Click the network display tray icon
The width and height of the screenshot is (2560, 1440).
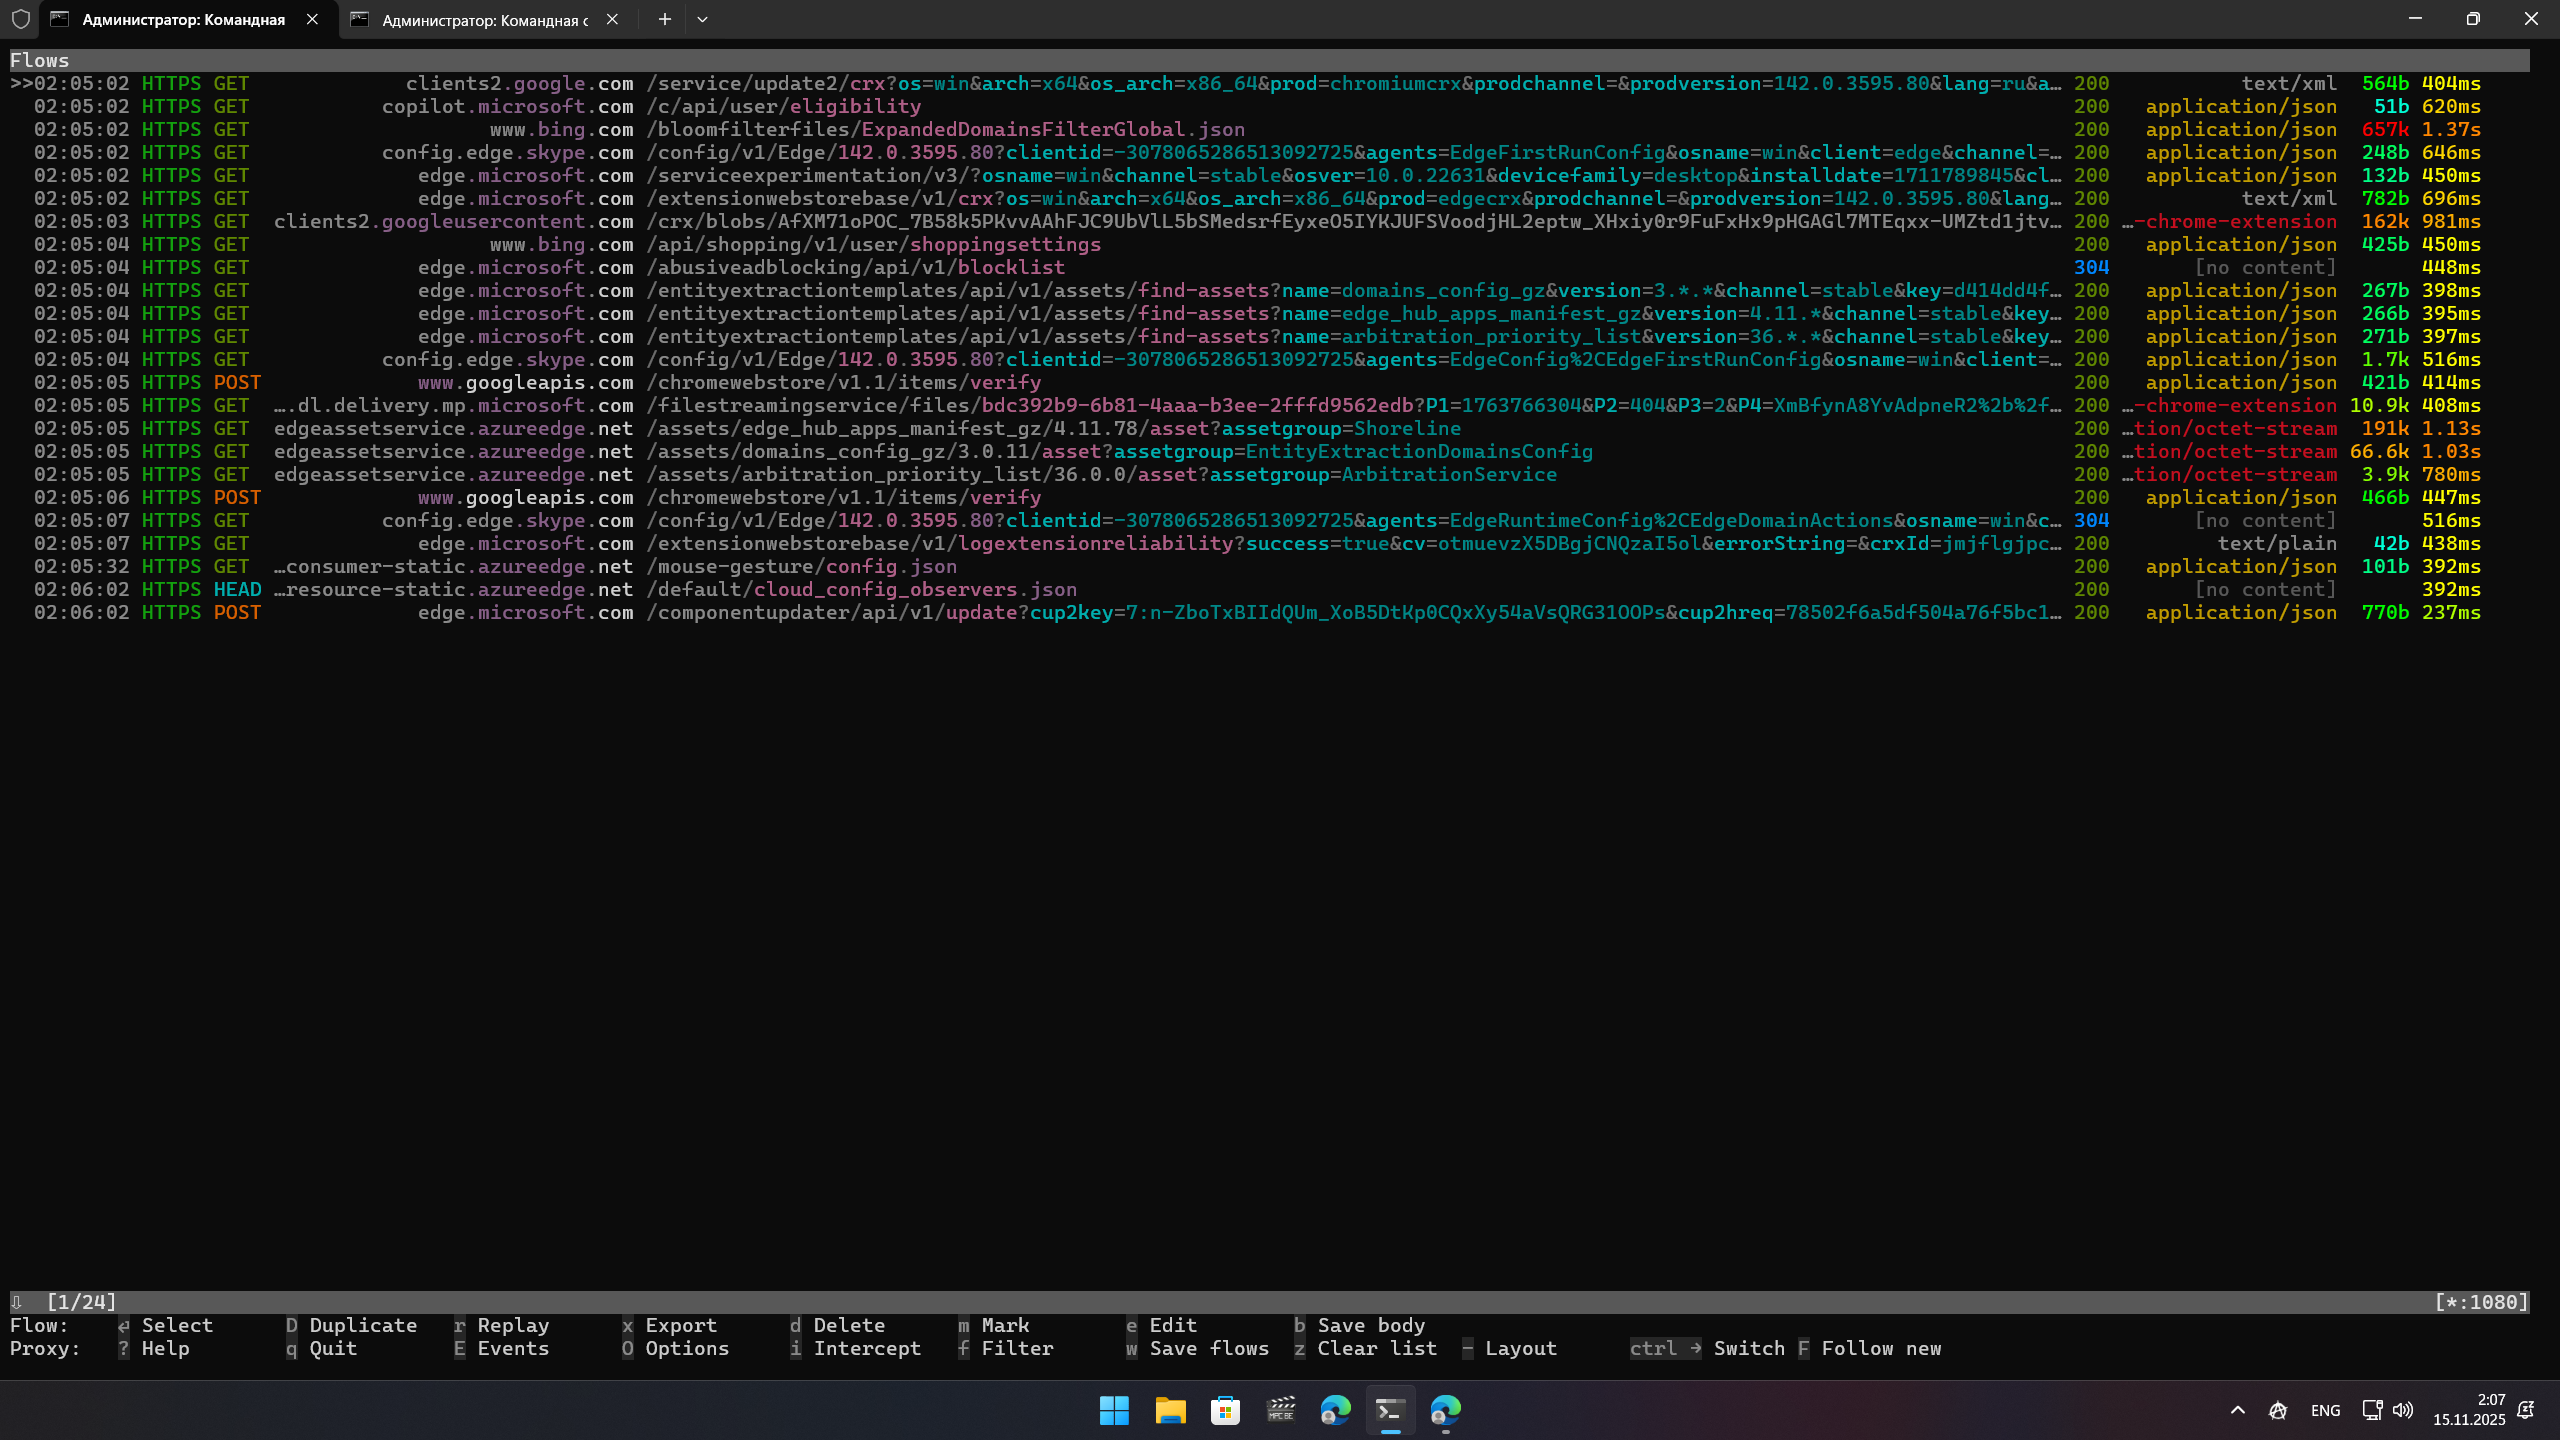(2372, 1410)
